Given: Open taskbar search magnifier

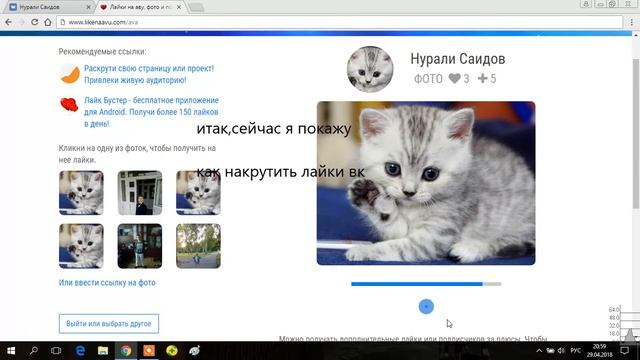Looking at the screenshot, I should pyautogui.click(x=34, y=351).
